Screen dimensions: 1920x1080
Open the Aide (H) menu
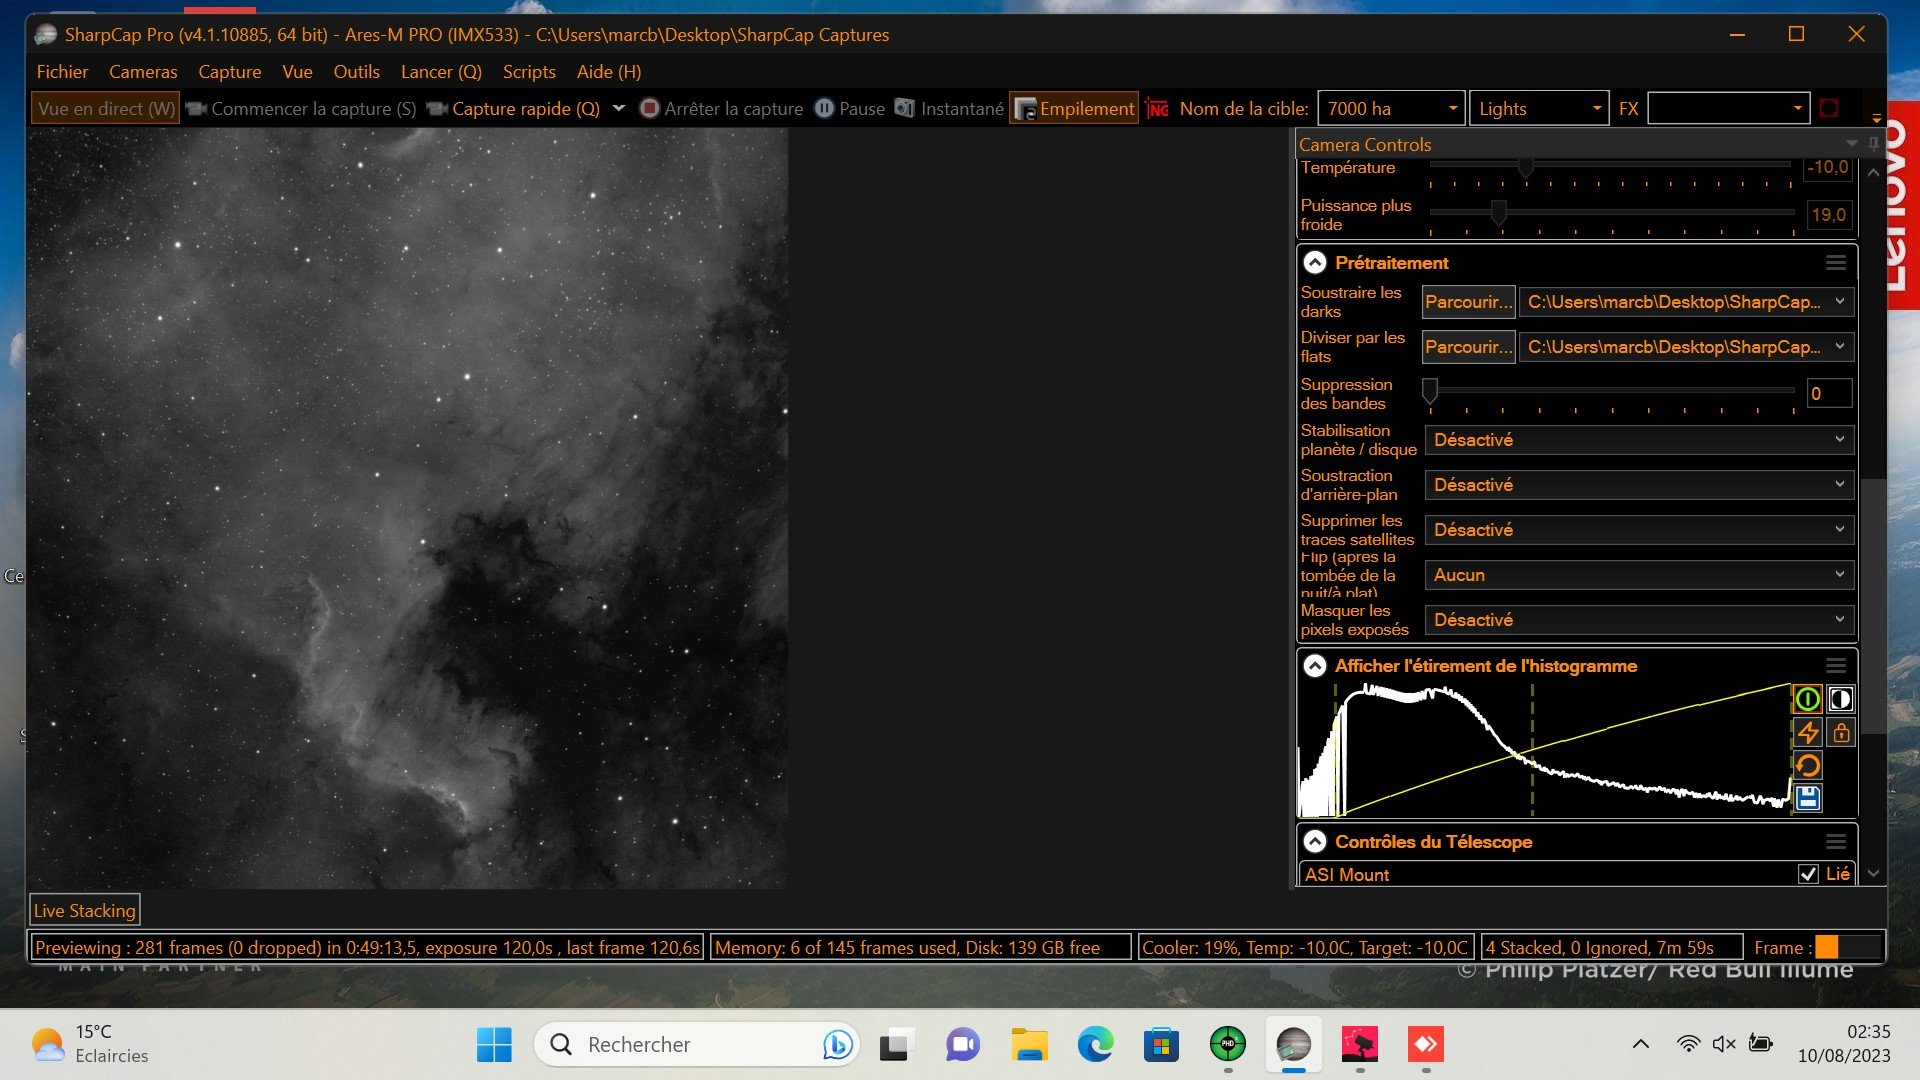tap(609, 72)
